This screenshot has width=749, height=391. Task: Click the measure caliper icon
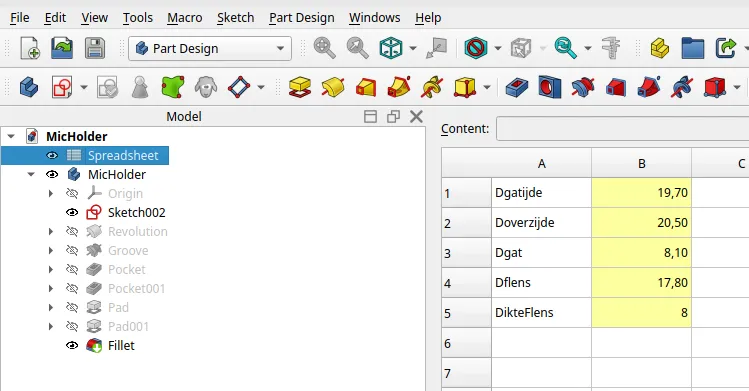(x=611, y=48)
